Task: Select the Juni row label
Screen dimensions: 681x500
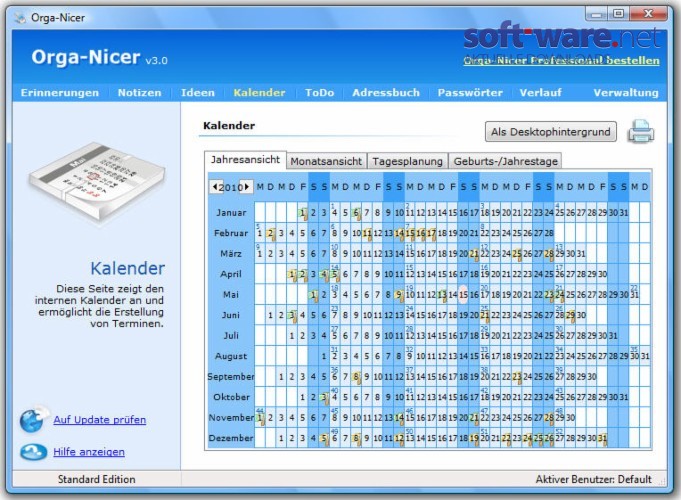Action: [x=231, y=315]
